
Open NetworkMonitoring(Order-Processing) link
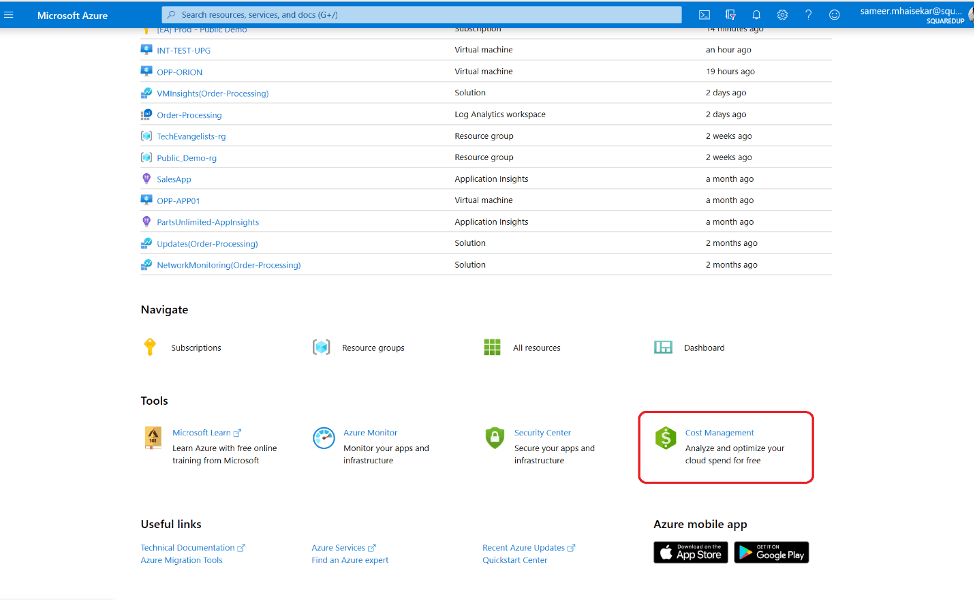[229, 265]
